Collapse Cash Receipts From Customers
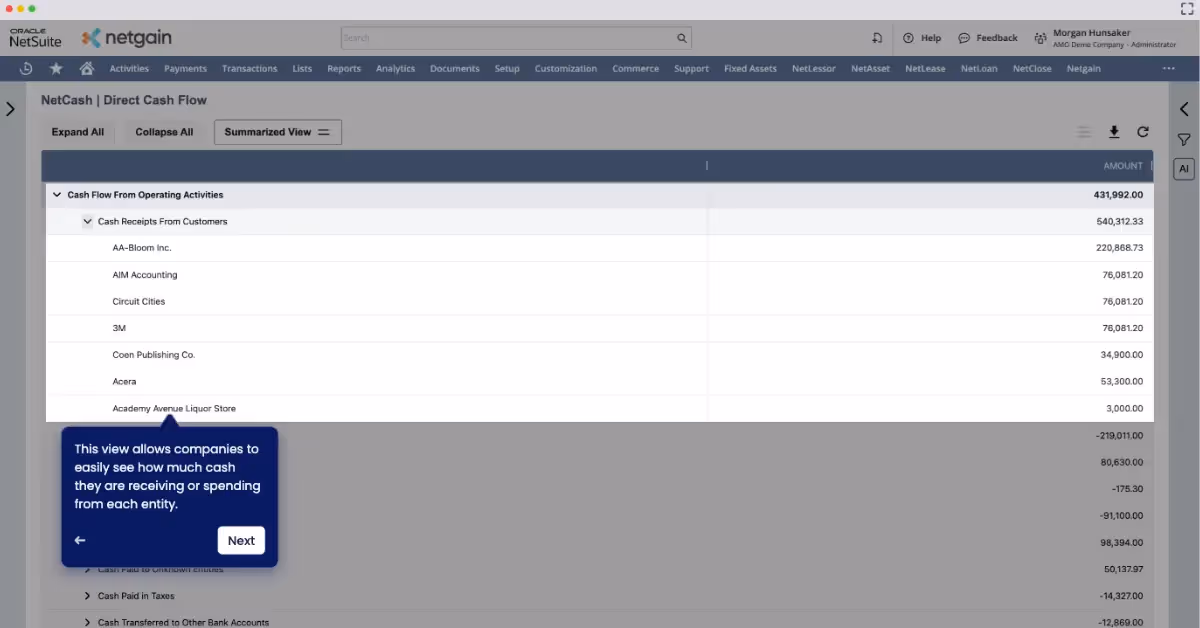This screenshot has height=628, width=1200. (x=88, y=221)
